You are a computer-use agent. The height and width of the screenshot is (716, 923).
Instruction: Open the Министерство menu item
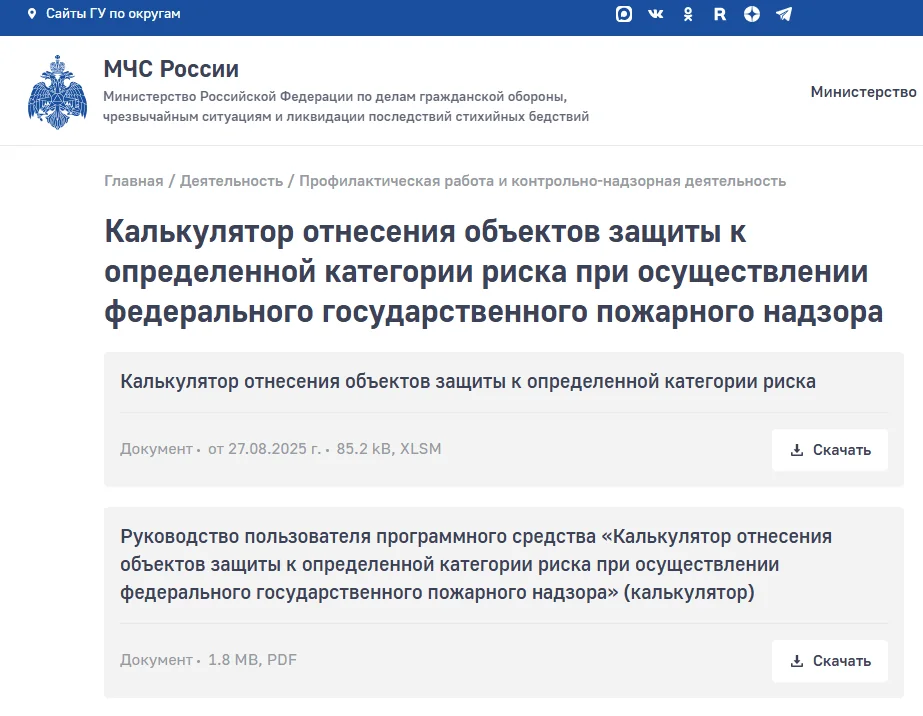864,92
